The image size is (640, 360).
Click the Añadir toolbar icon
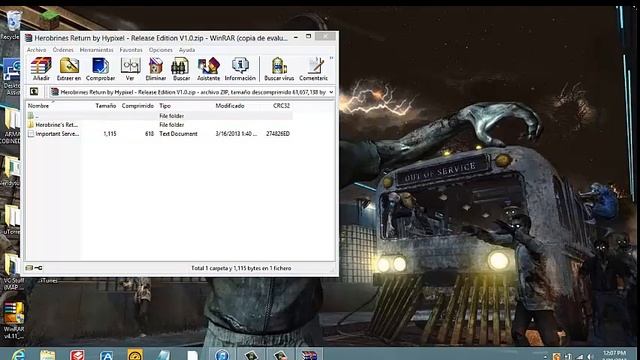pyautogui.click(x=41, y=69)
